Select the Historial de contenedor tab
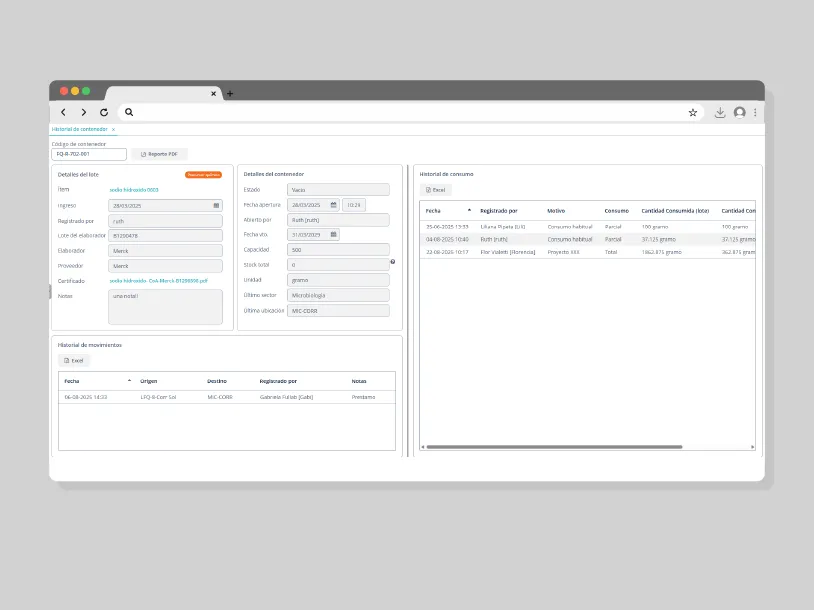814x610 pixels. [79, 129]
